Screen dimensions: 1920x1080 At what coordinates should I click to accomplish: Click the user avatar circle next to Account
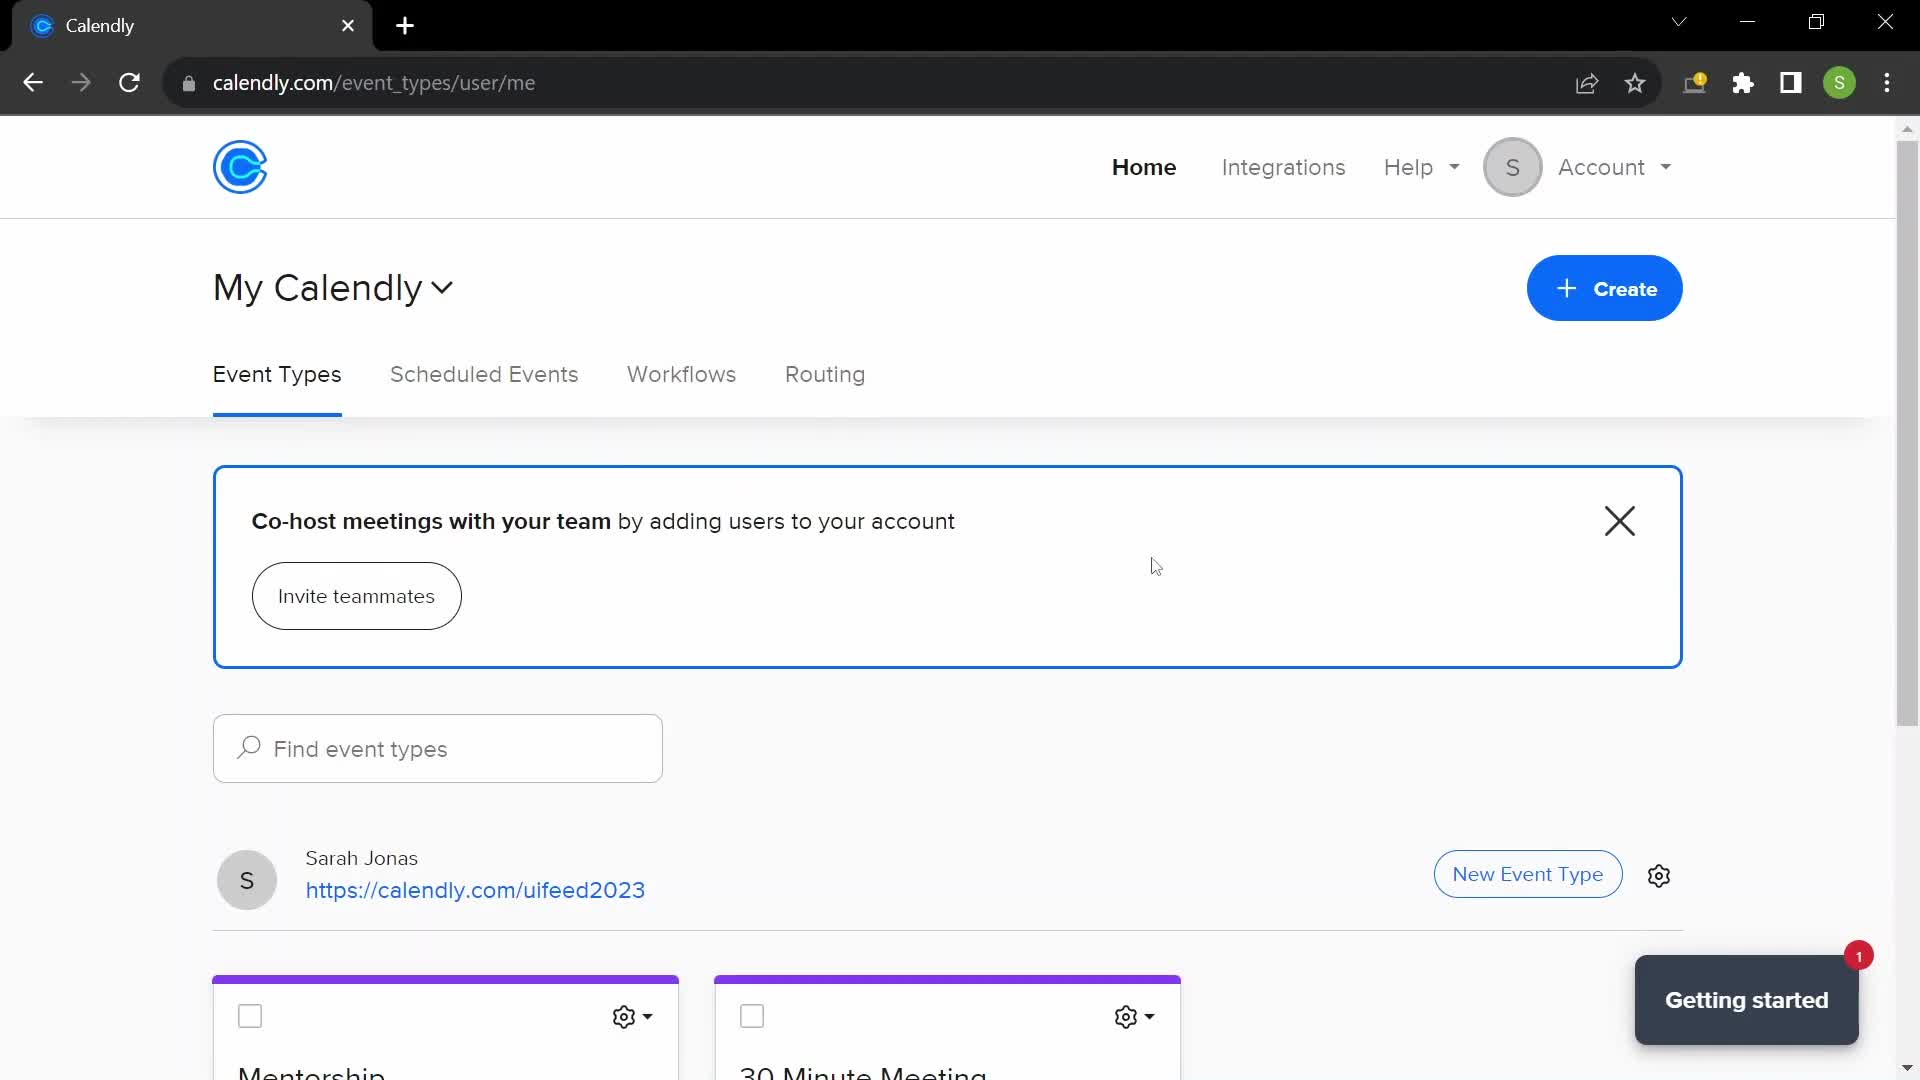[1512, 167]
